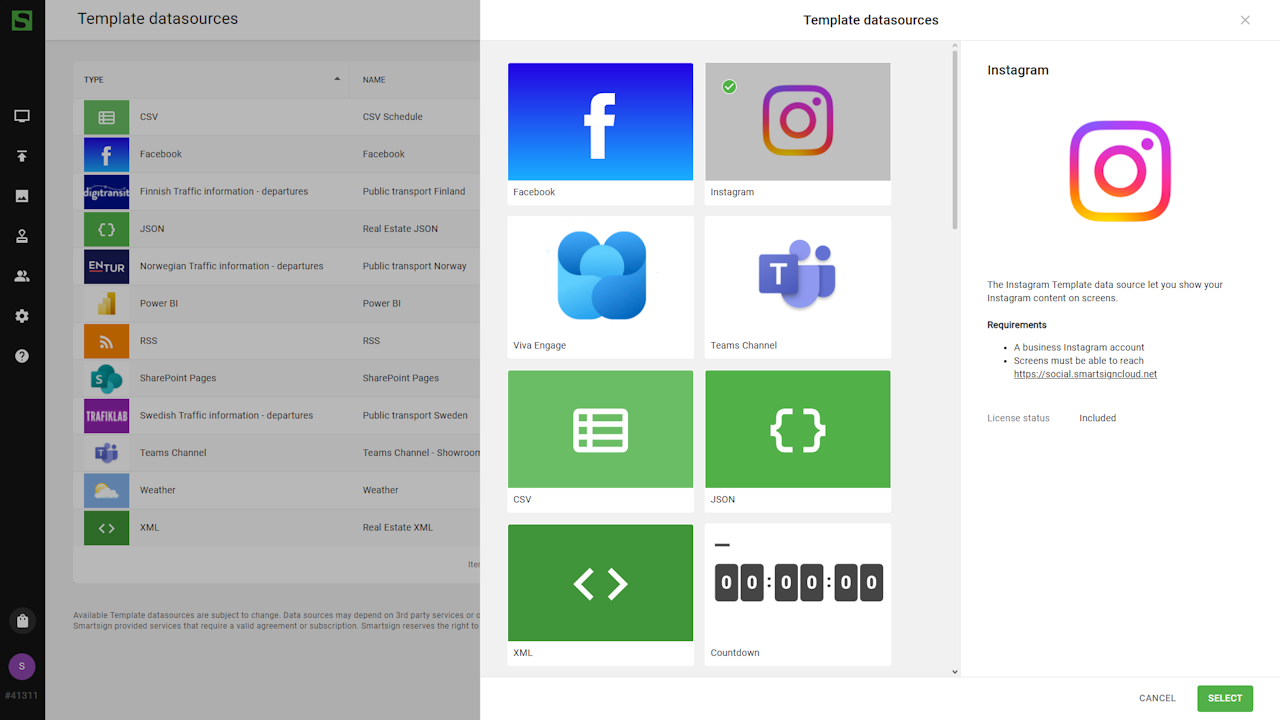Close the Template datasources panel
The height and width of the screenshot is (720, 1280).
(x=1245, y=20)
